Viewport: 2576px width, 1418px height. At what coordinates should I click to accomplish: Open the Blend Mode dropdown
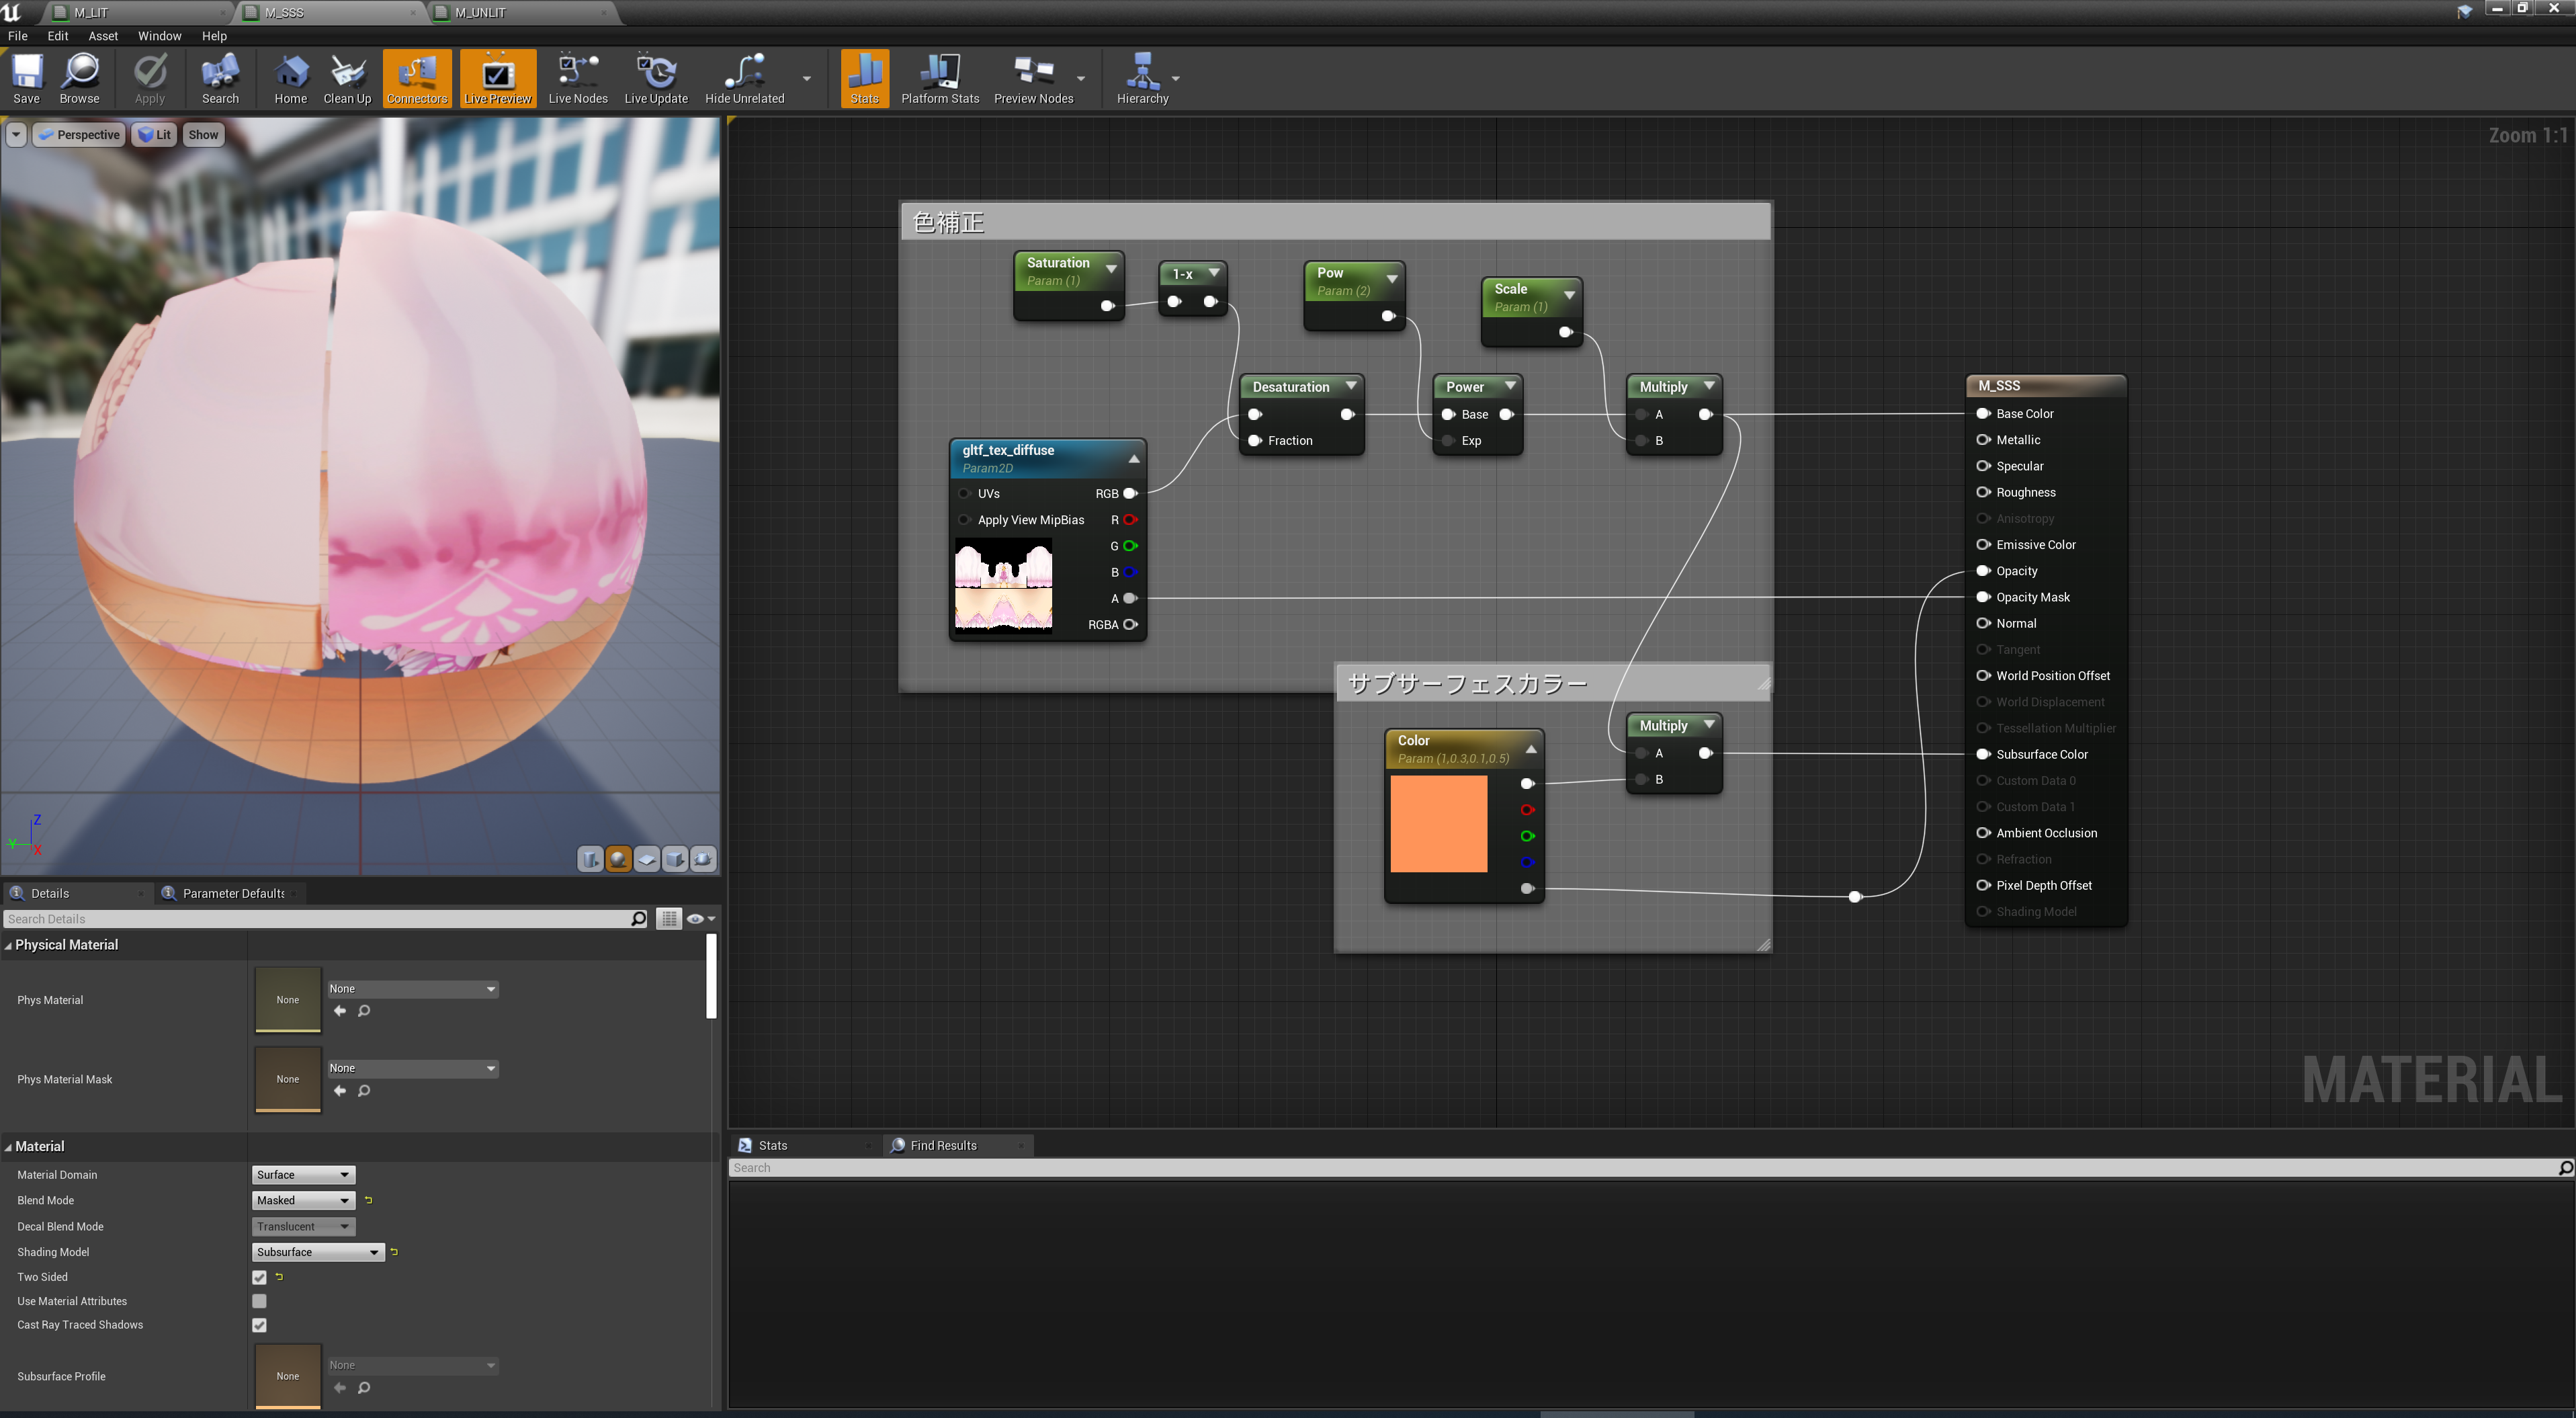click(x=303, y=1200)
